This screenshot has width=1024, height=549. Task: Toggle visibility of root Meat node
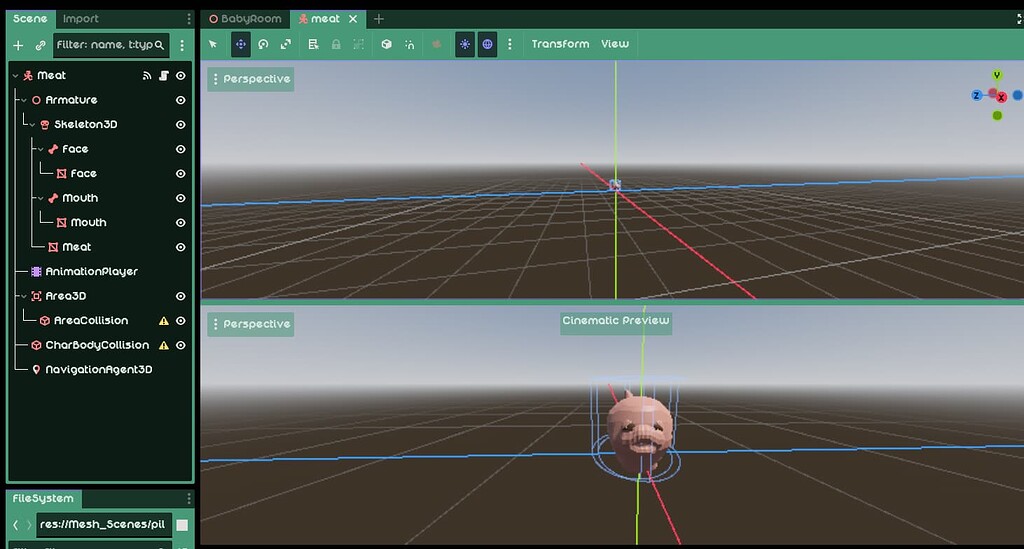pyautogui.click(x=181, y=76)
